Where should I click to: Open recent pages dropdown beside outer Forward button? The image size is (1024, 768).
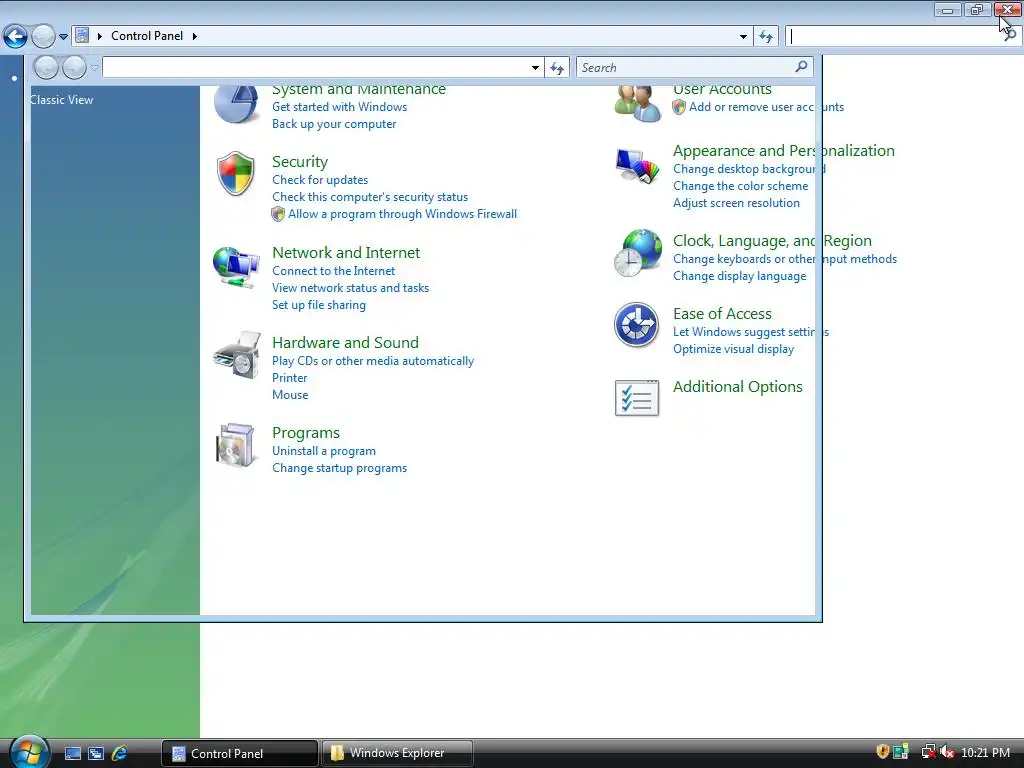tap(63, 37)
